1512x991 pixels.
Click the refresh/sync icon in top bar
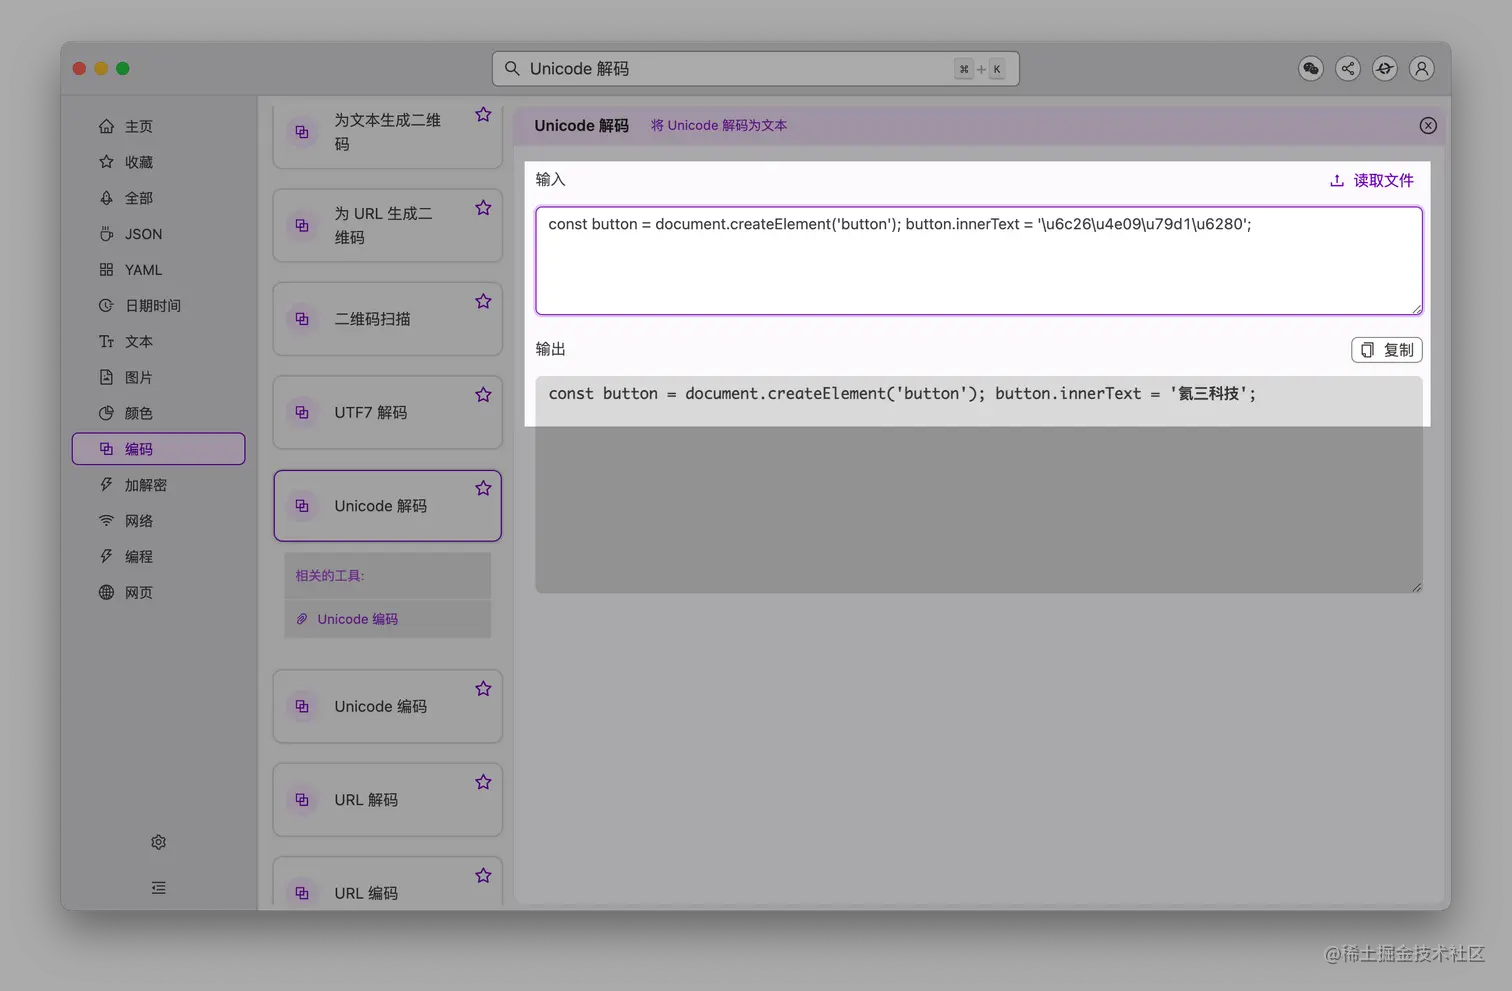[1385, 68]
